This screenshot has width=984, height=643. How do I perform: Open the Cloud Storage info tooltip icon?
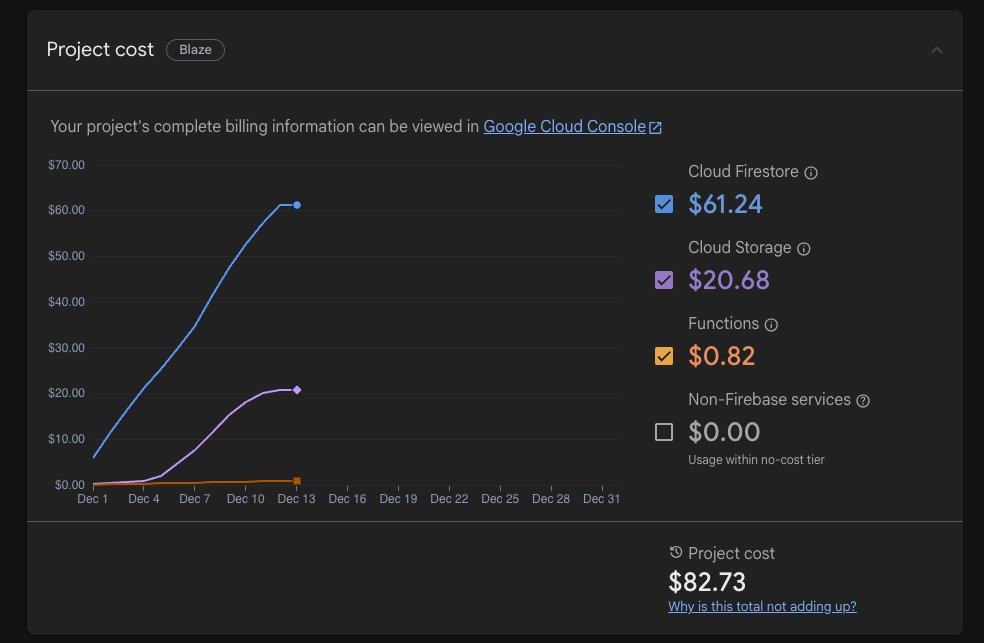click(804, 248)
